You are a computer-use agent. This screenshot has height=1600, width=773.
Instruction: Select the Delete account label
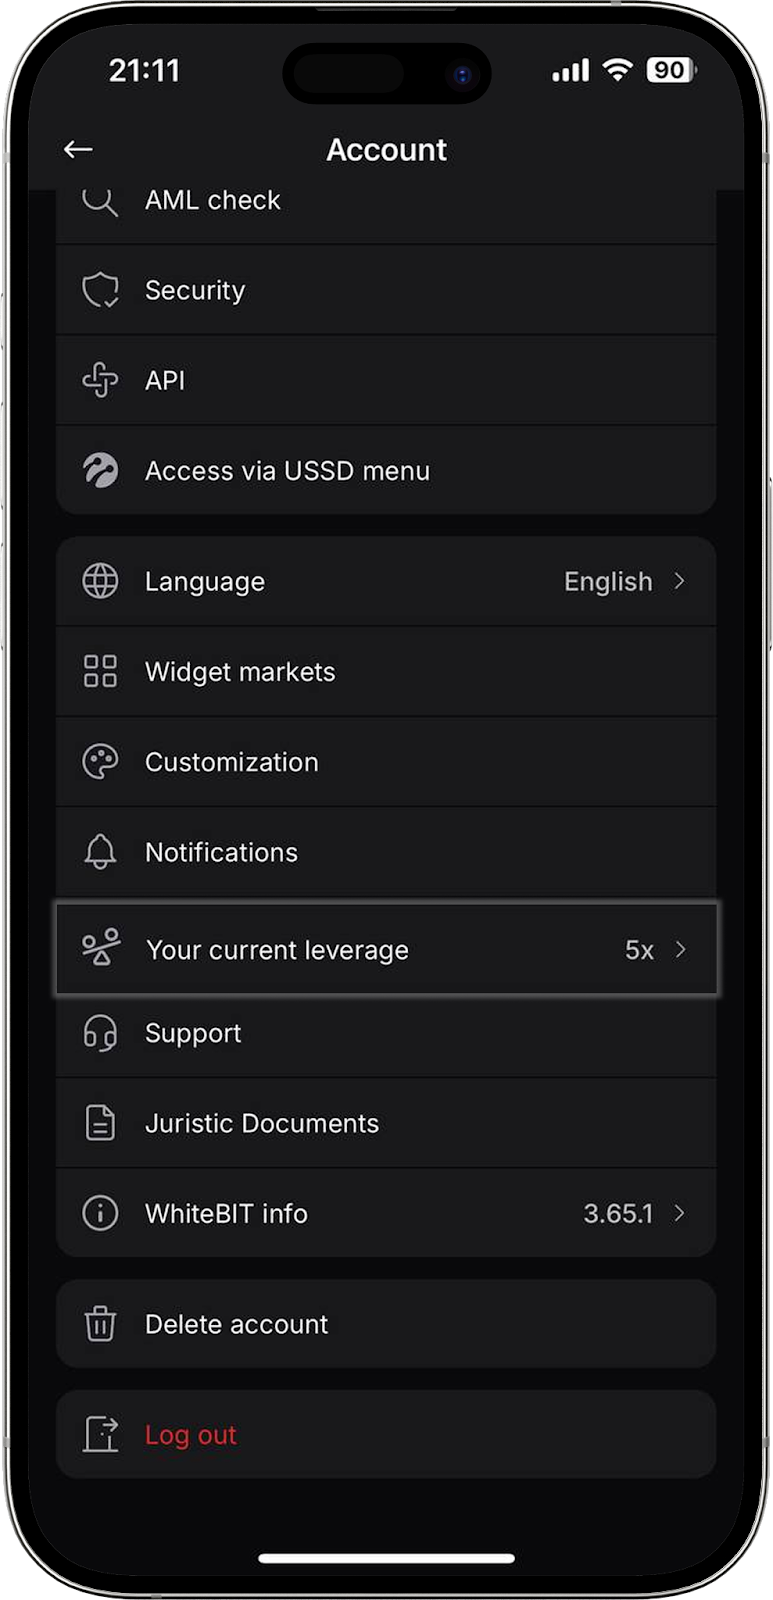(x=237, y=1324)
